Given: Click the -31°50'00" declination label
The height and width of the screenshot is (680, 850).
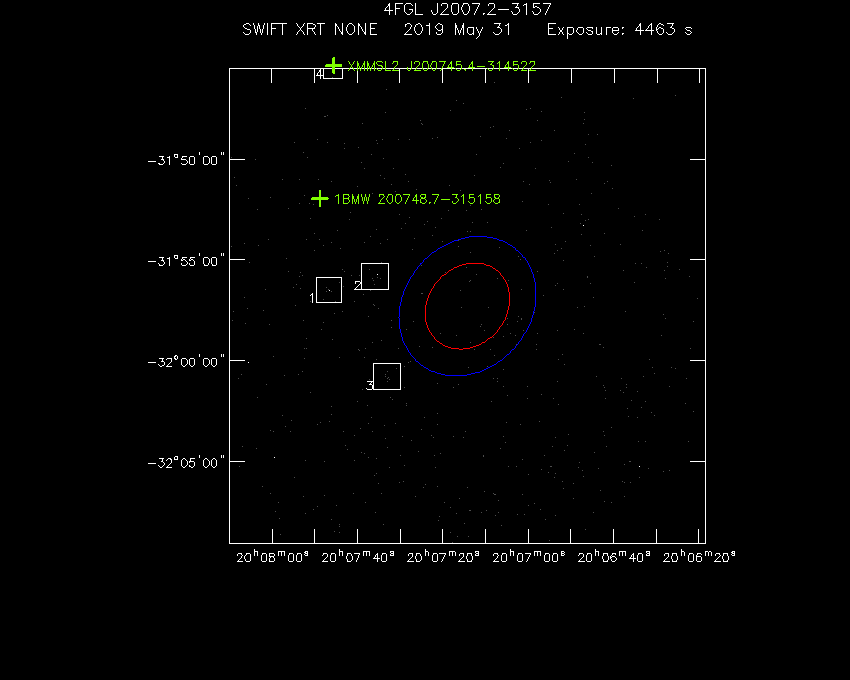Looking at the screenshot, I should point(186,161).
